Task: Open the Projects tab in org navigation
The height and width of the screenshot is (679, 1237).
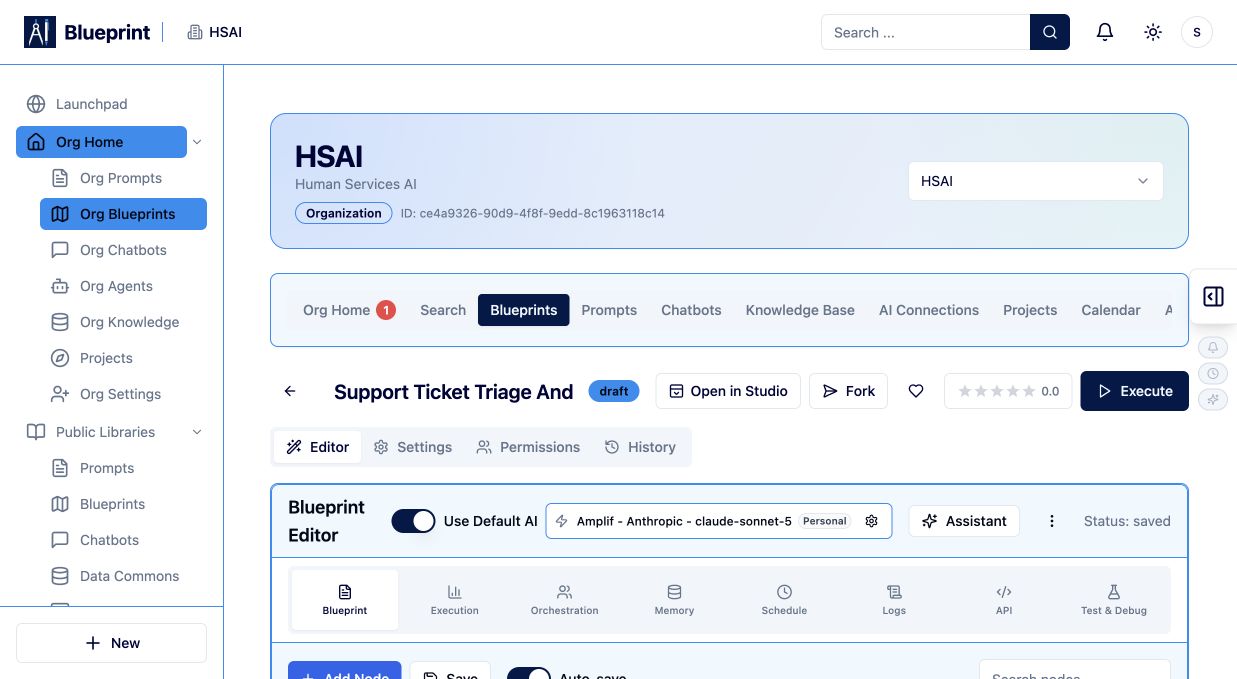Action: click(x=1030, y=310)
